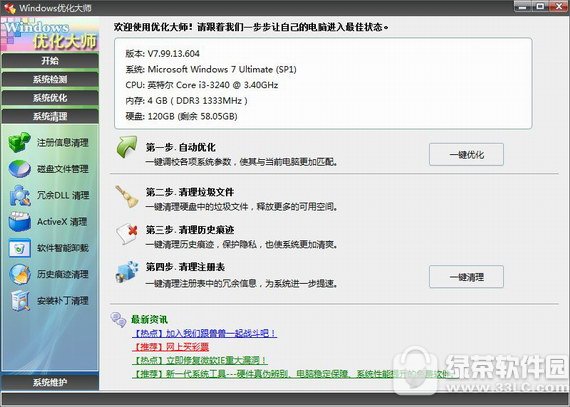Click the 软件智能卸载 label
Viewport: 570px width, 407px height.
[63, 248]
